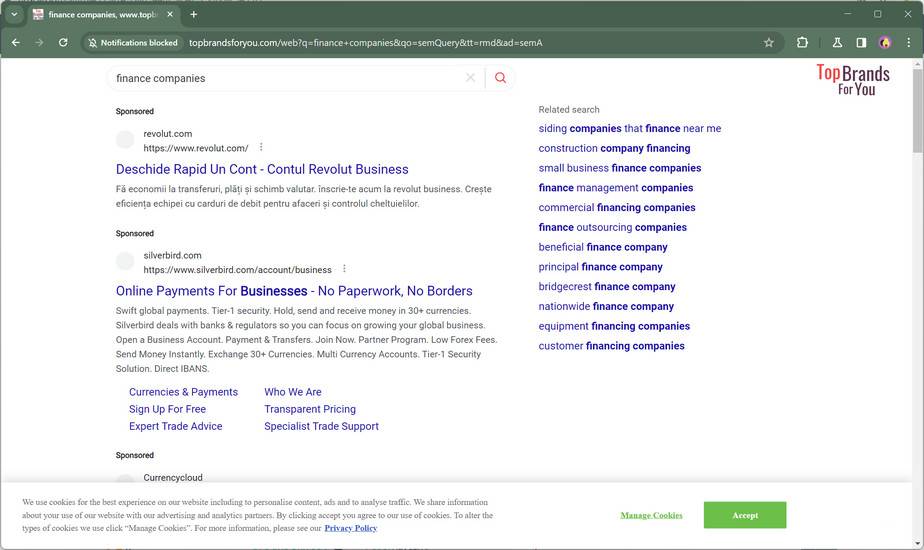The width and height of the screenshot is (924, 550).
Task: Open a new browser tab
Action: [x=194, y=15]
